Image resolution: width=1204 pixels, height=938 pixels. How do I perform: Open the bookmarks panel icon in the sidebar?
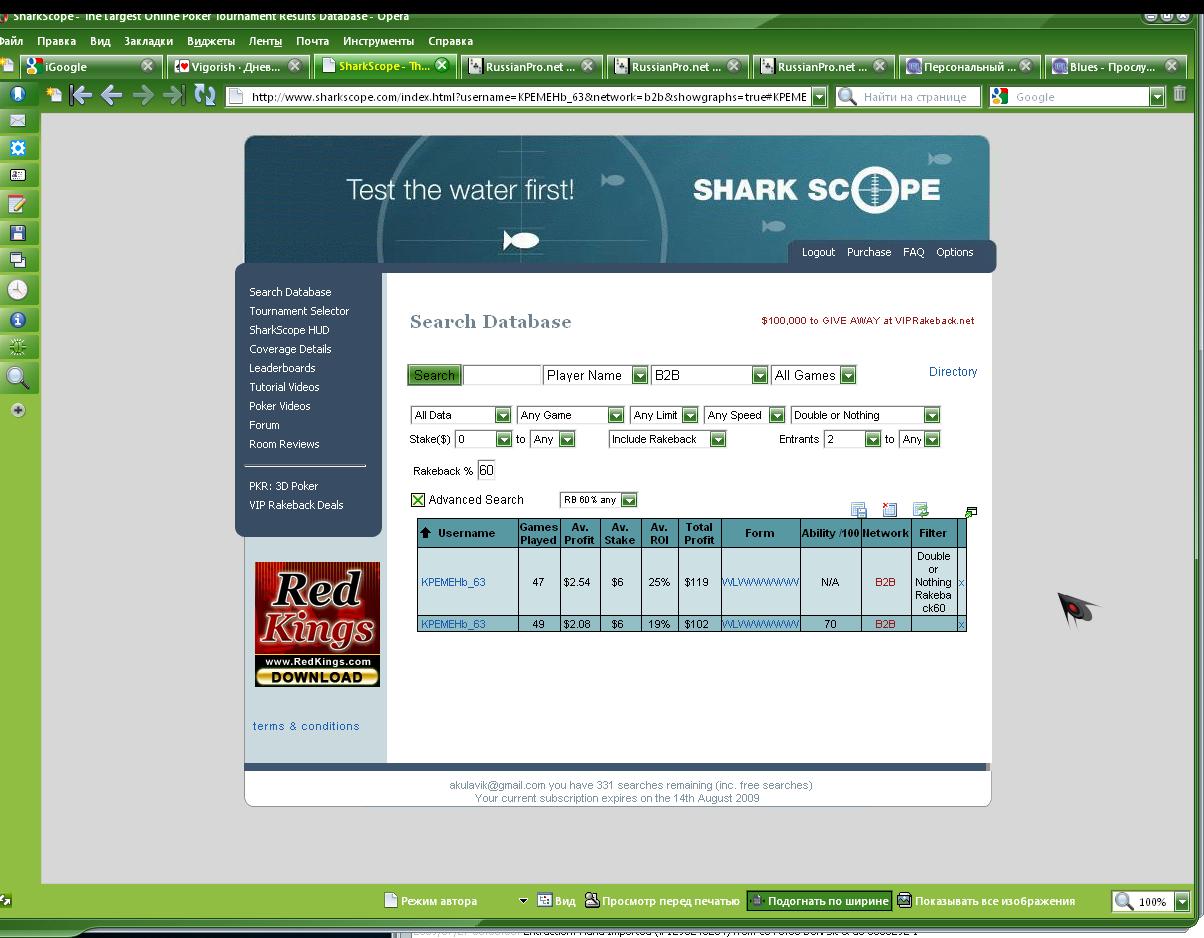(17, 93)
